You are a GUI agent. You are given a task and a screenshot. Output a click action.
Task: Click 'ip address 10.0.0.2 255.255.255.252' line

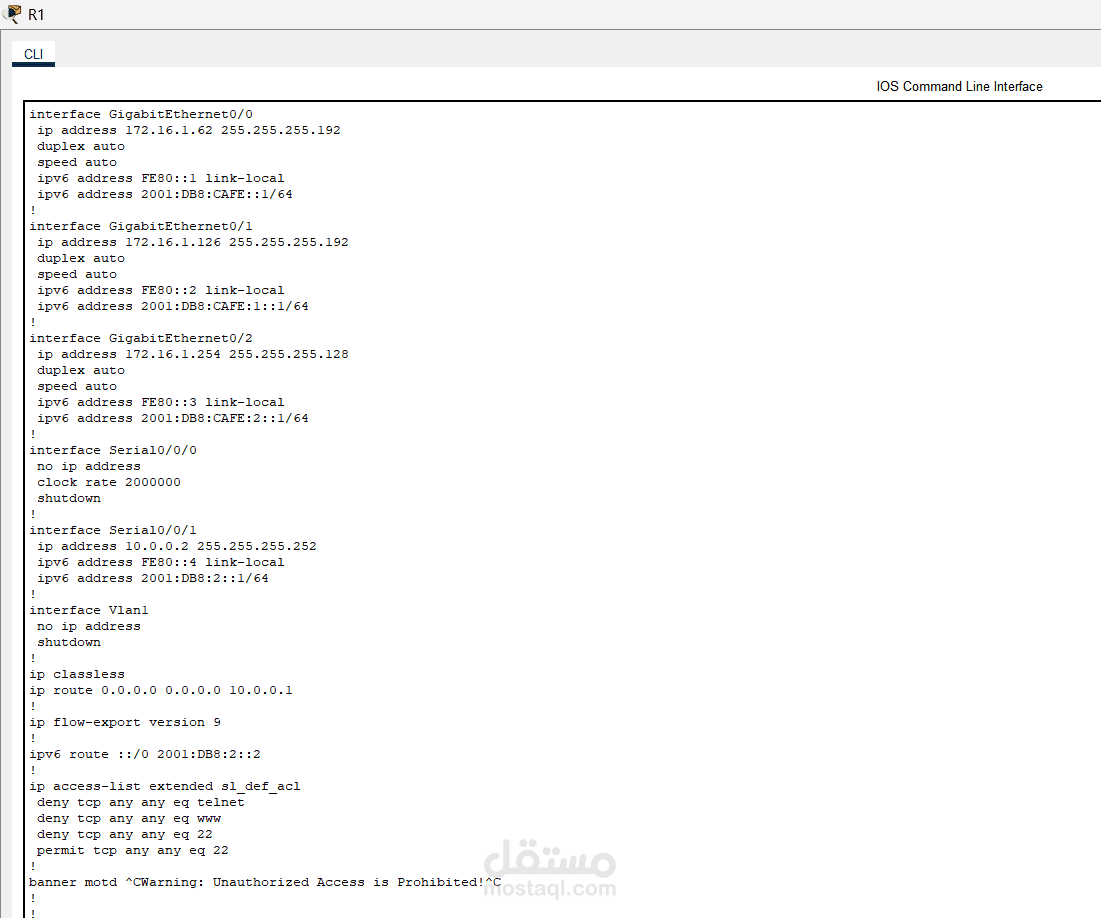click(x=177, y=546)
